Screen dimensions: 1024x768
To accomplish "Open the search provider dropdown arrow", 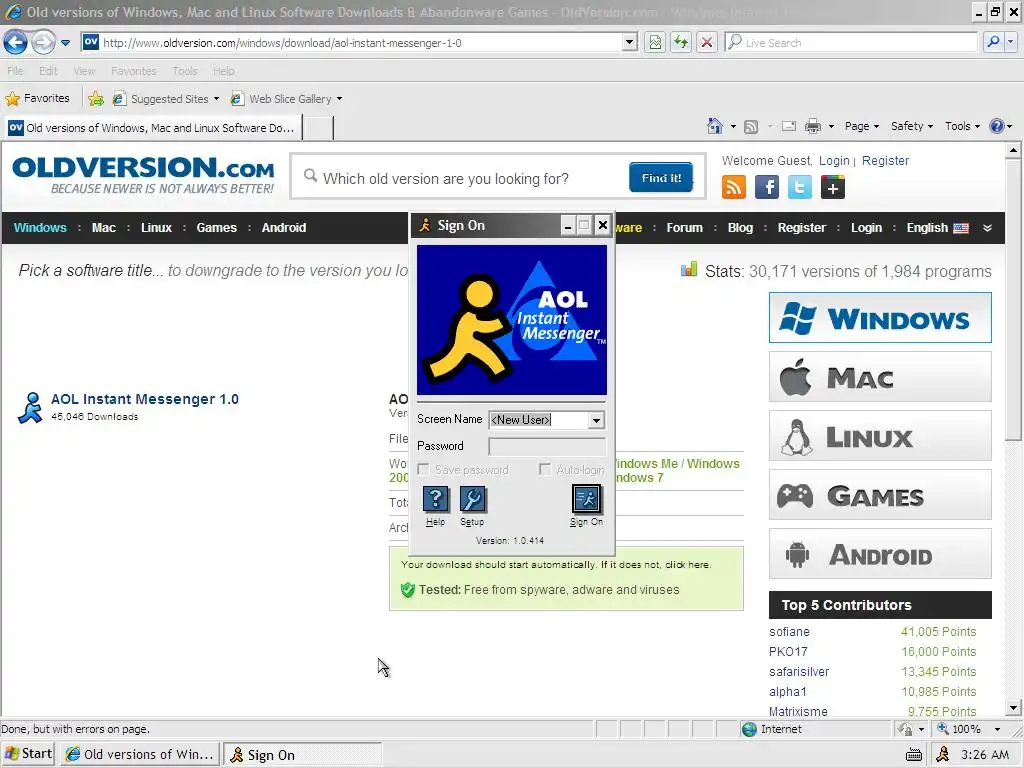I will click(x=1011, y=42).
